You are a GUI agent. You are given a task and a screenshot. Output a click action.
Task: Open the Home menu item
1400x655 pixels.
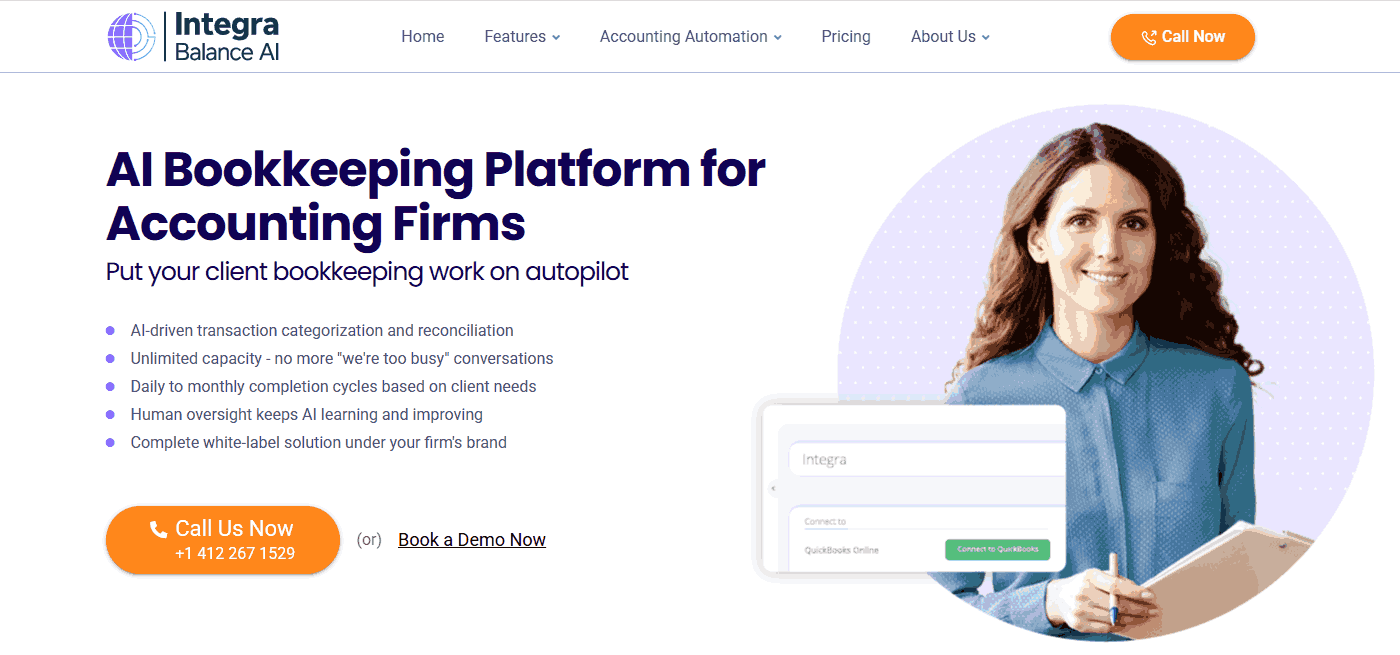[423, 37]
